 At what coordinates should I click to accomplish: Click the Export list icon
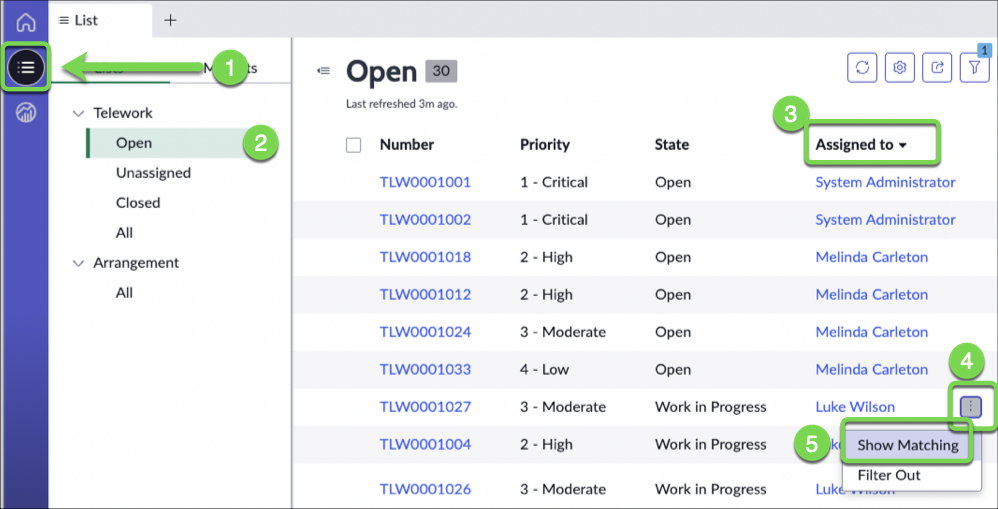pyautogui.click(x=937, y=67)
